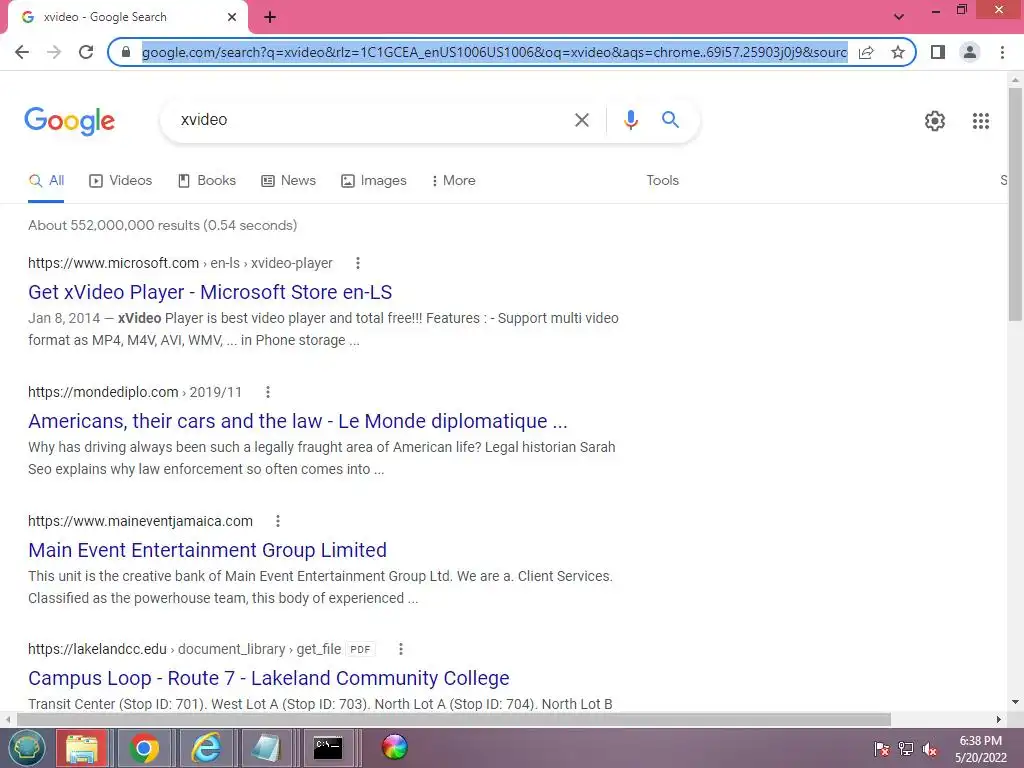Launch Internet Explorer from taskbar

pyautogui.click(x=205, y=748)
